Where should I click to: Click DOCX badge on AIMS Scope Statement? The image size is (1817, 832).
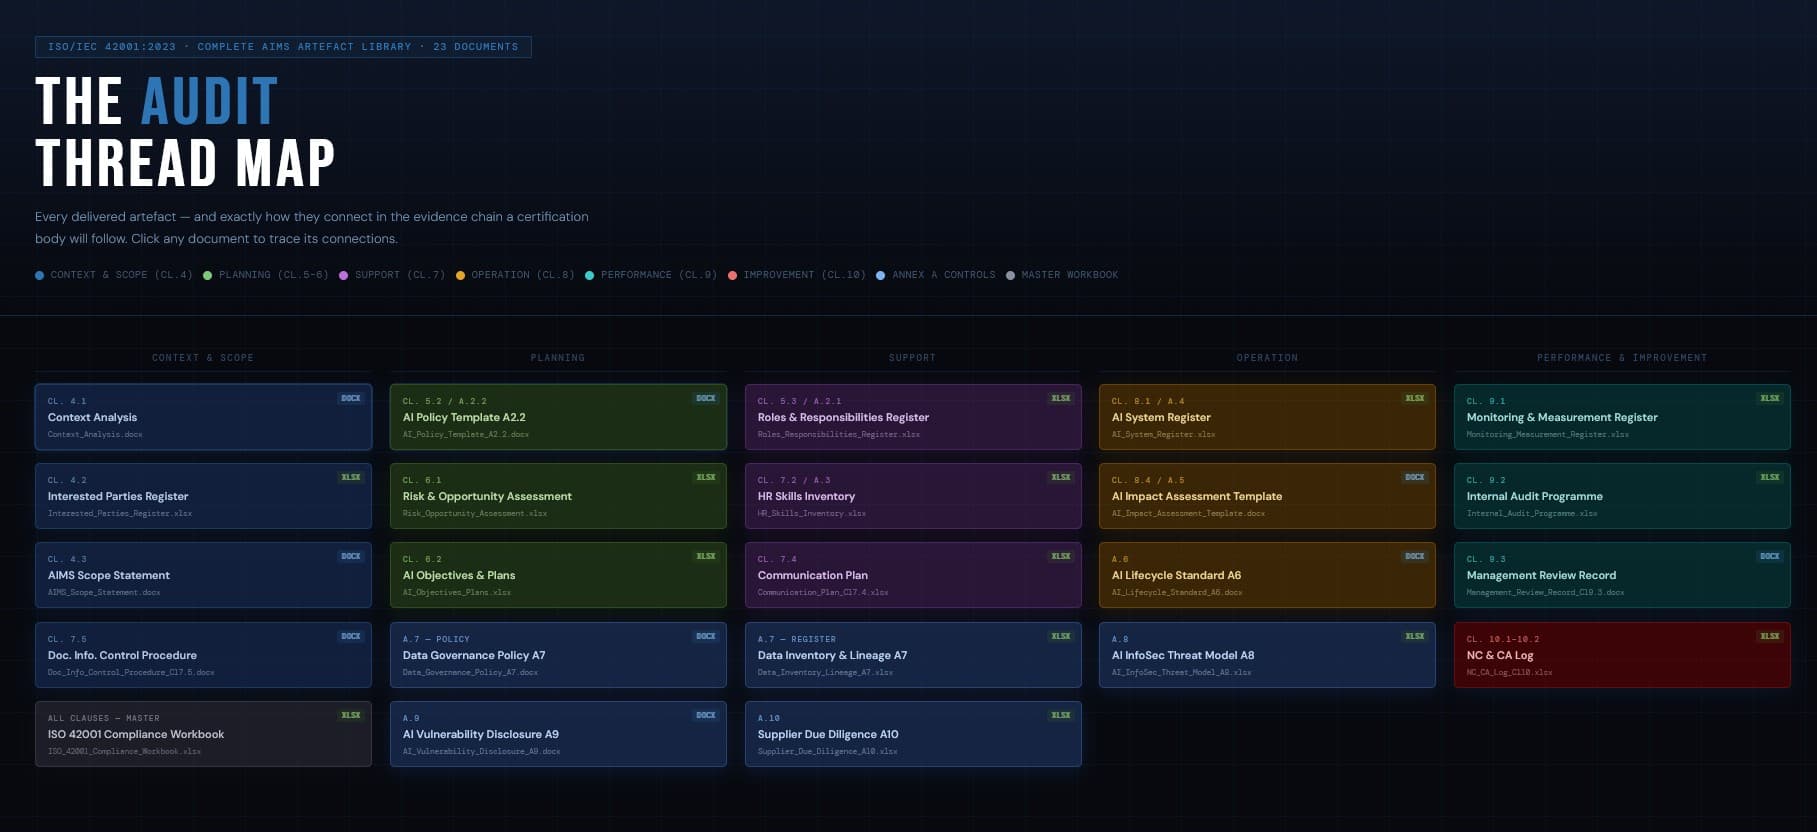pyautogui.click(x=350, y=556)
